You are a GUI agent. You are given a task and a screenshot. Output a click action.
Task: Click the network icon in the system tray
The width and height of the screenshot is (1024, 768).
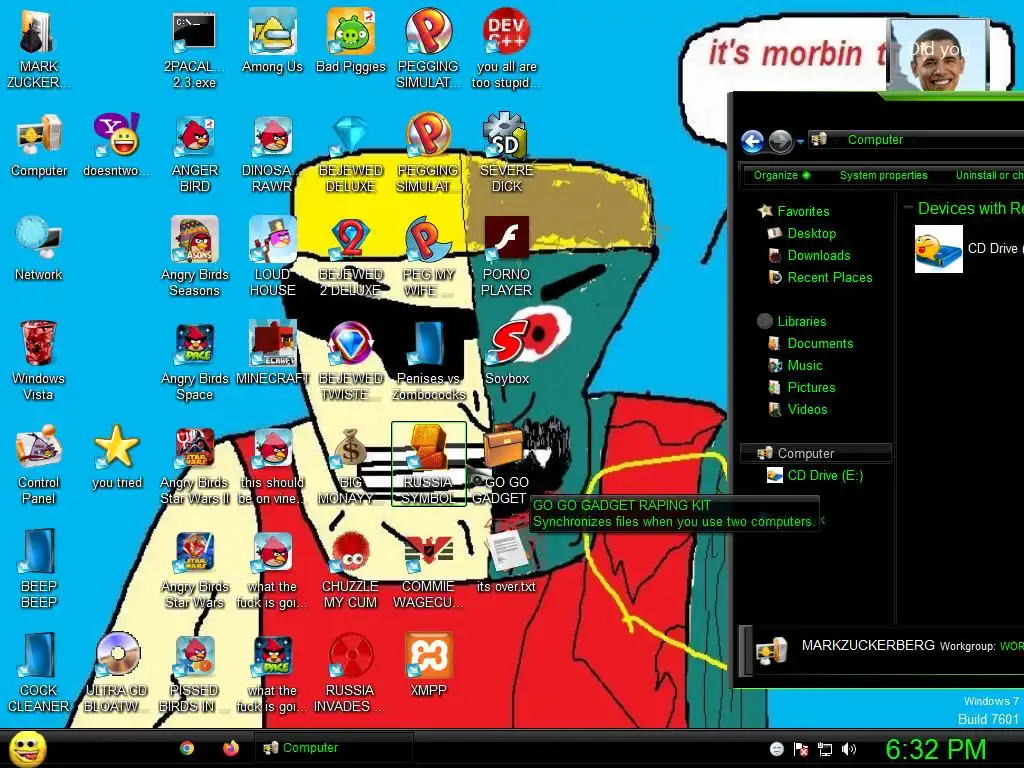825,749
